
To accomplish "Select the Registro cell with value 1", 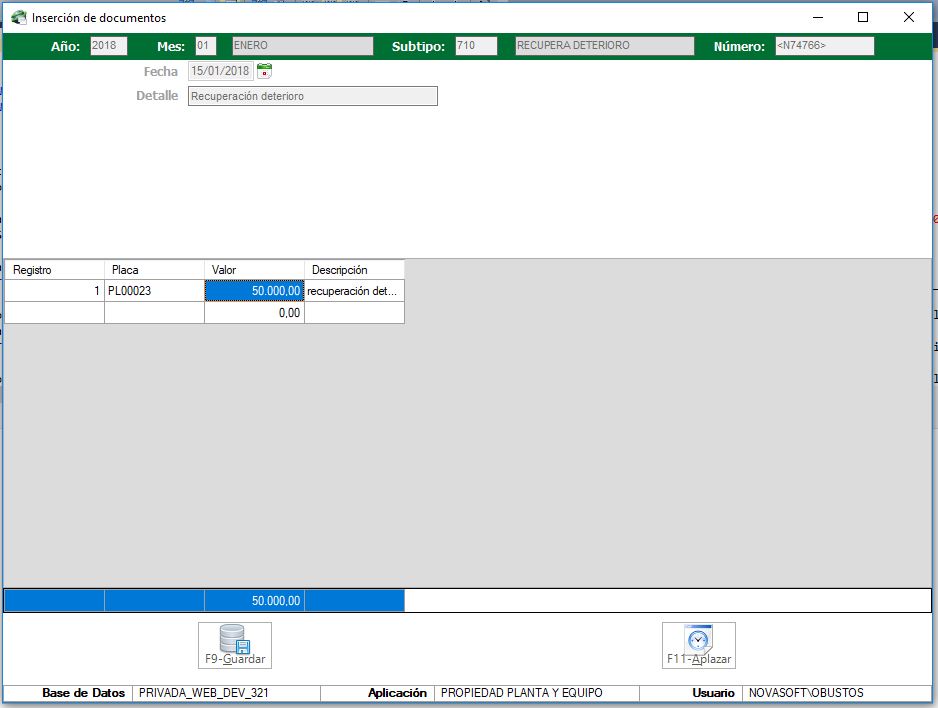I will coord(54,291).
